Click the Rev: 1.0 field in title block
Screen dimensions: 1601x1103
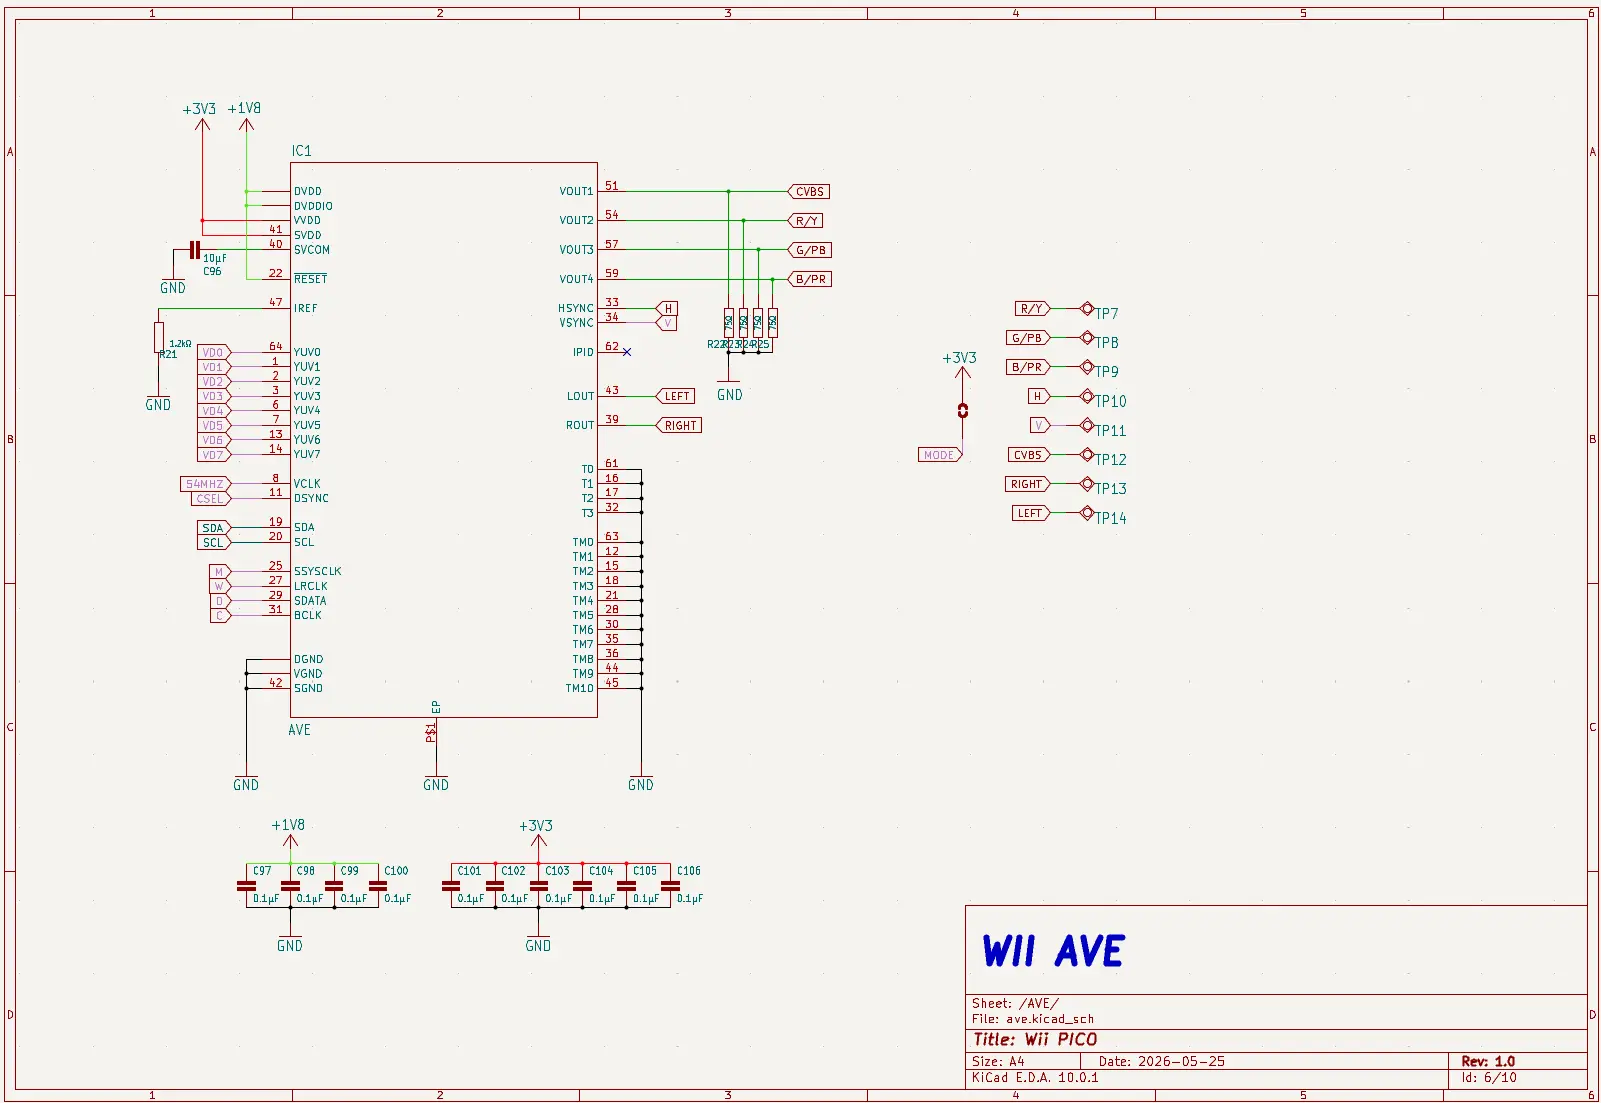pyautogui.click(x=1488, y=1061)
